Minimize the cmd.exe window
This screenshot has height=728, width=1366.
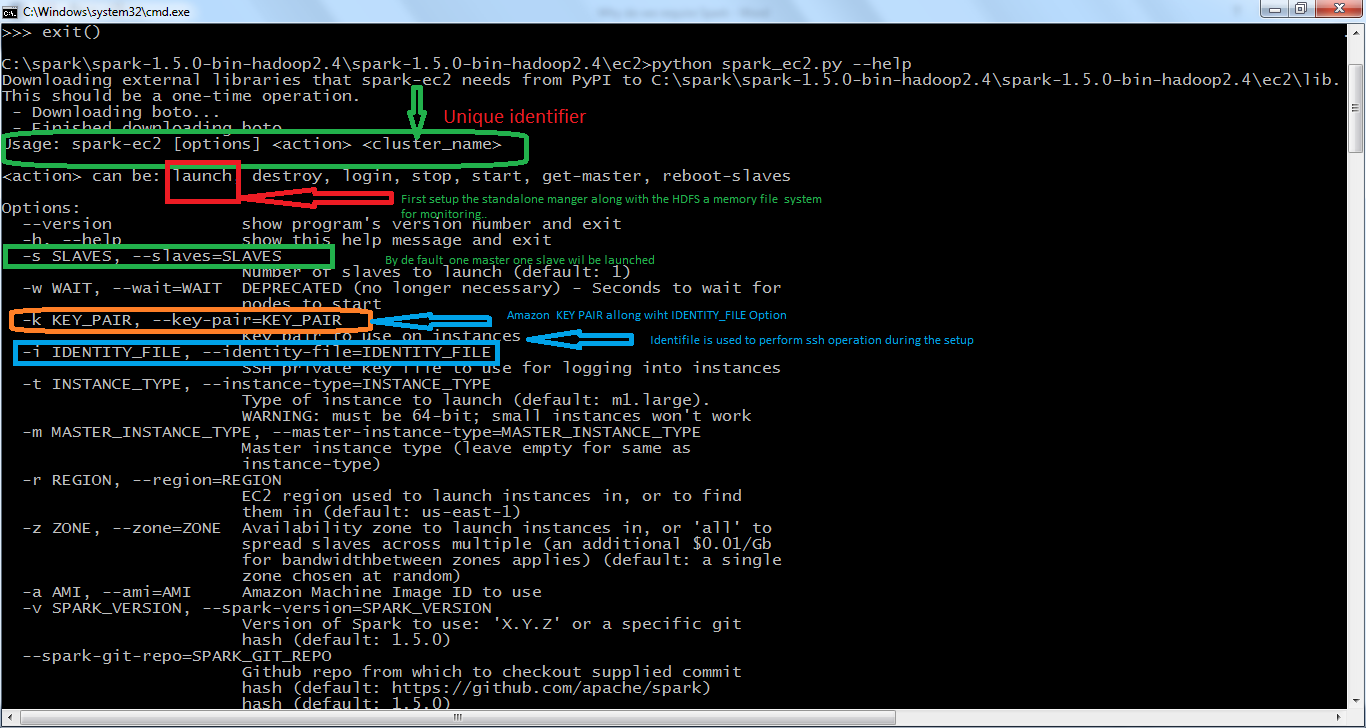point(1273,9)
